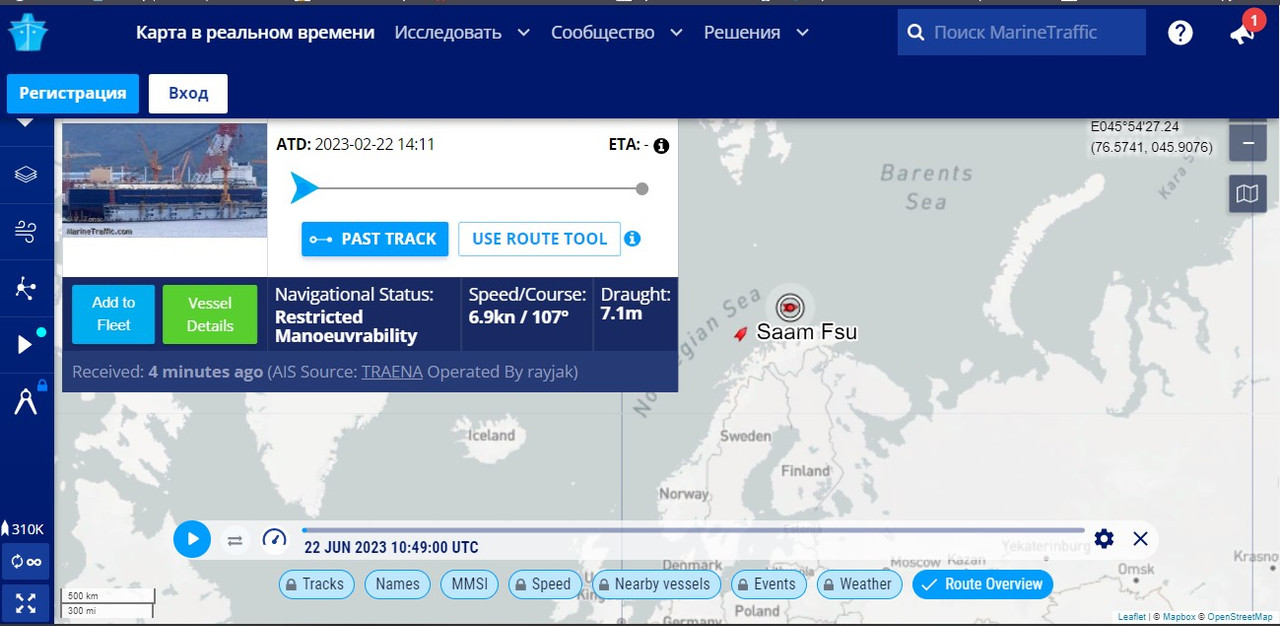Click the playback loop arrows icon
This screenshot has width=1280, height=626.
click(x=235, y=540)
